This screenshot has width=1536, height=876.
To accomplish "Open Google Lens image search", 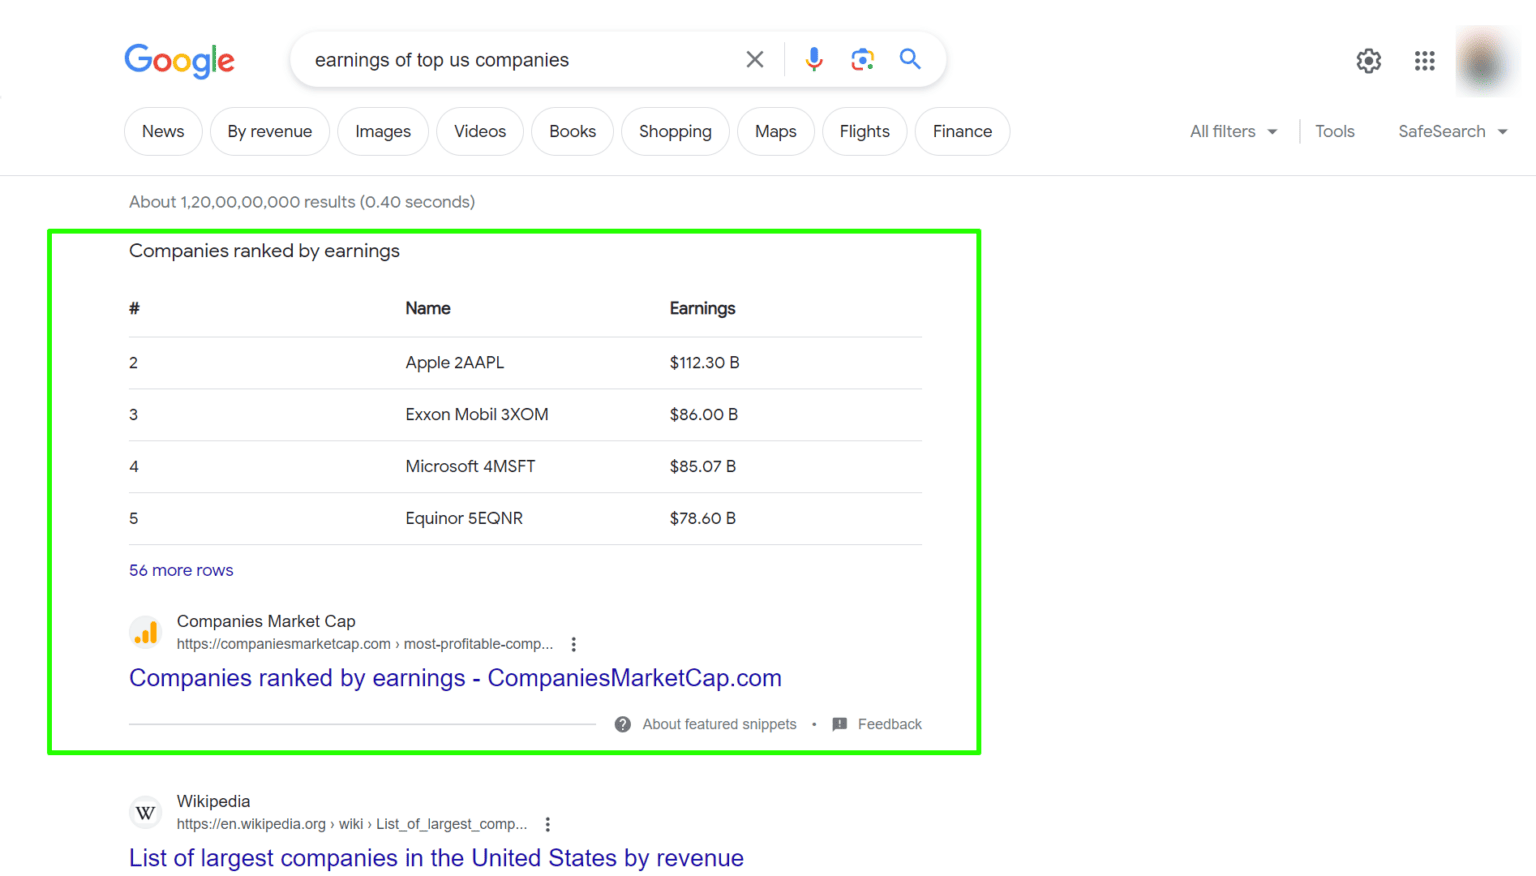I will click(x=862, y=59).
